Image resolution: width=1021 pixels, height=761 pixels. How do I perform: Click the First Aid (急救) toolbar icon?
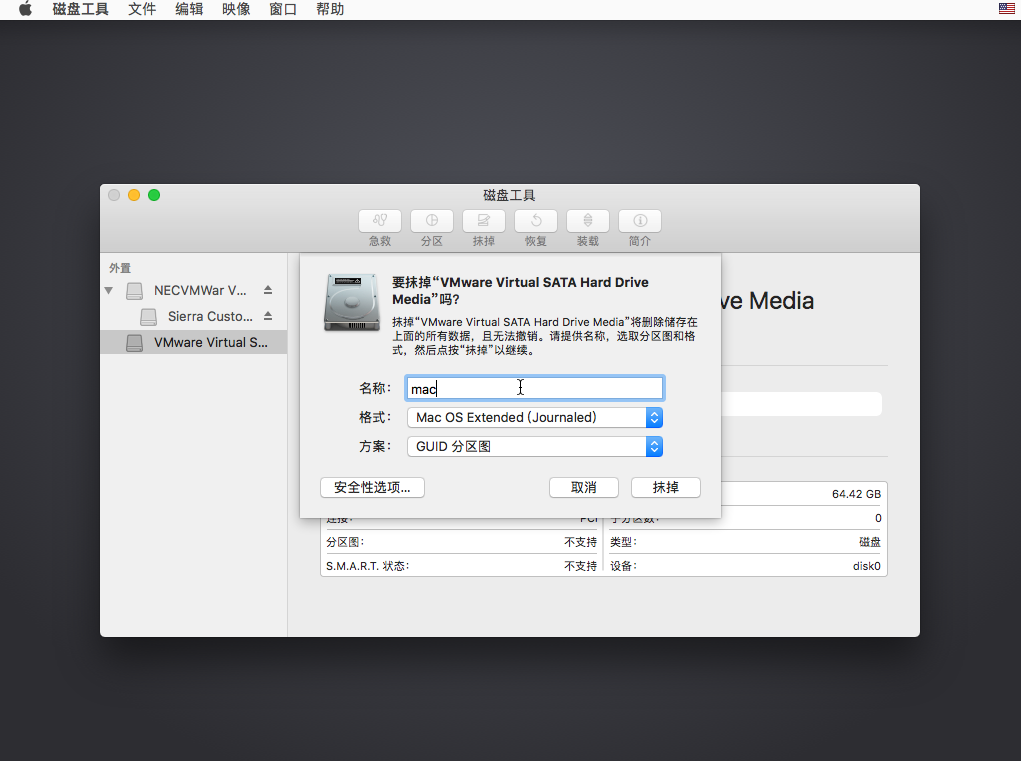click(380, 221)
